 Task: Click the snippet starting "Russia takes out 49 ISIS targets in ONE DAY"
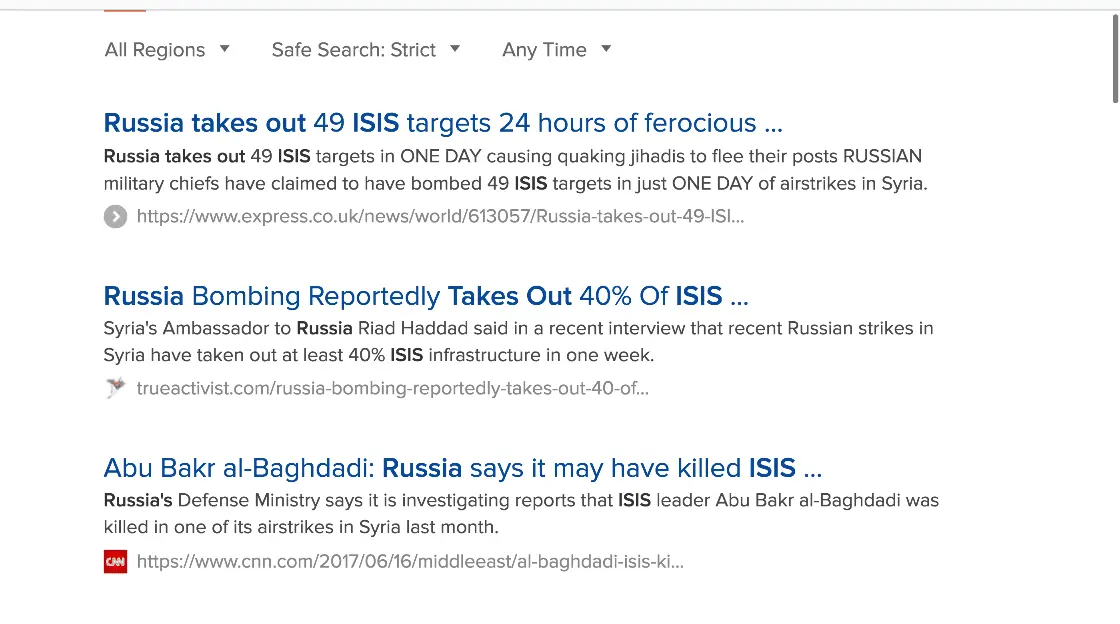coord(515,170)
